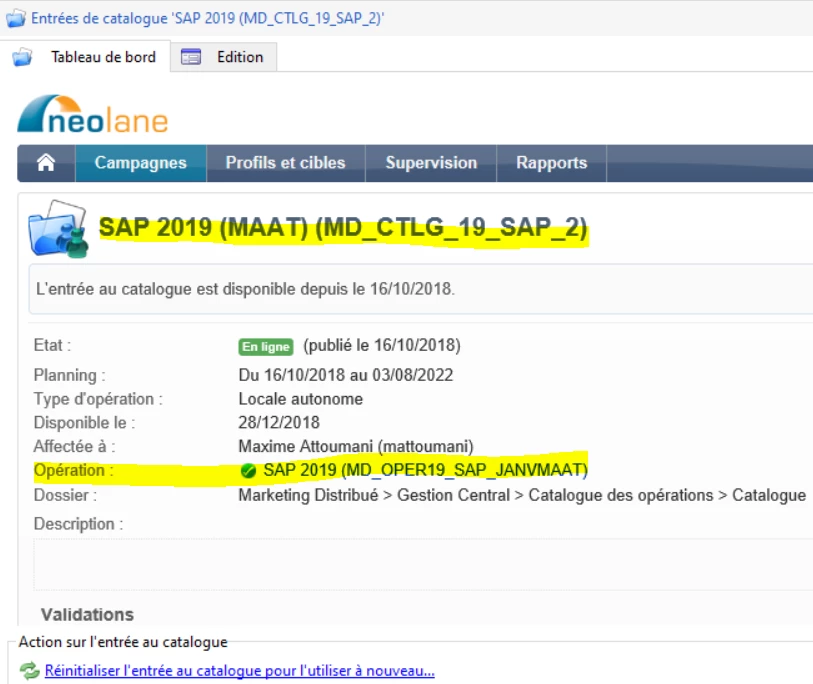
Task: Click the Tableau de bord folder icon
Action: pos(22,57)
